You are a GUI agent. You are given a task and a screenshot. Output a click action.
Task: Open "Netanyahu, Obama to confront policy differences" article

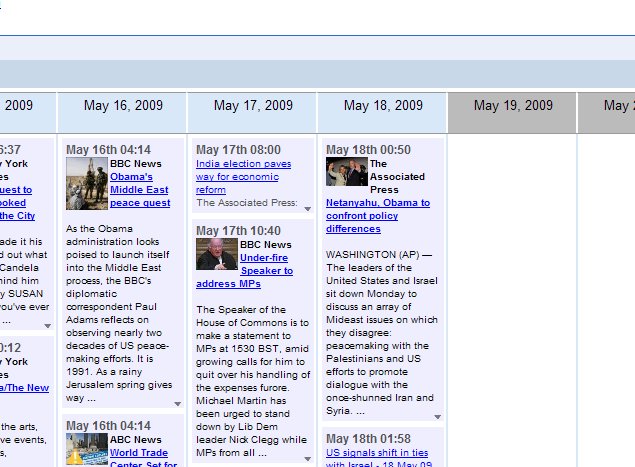[377, 215]
